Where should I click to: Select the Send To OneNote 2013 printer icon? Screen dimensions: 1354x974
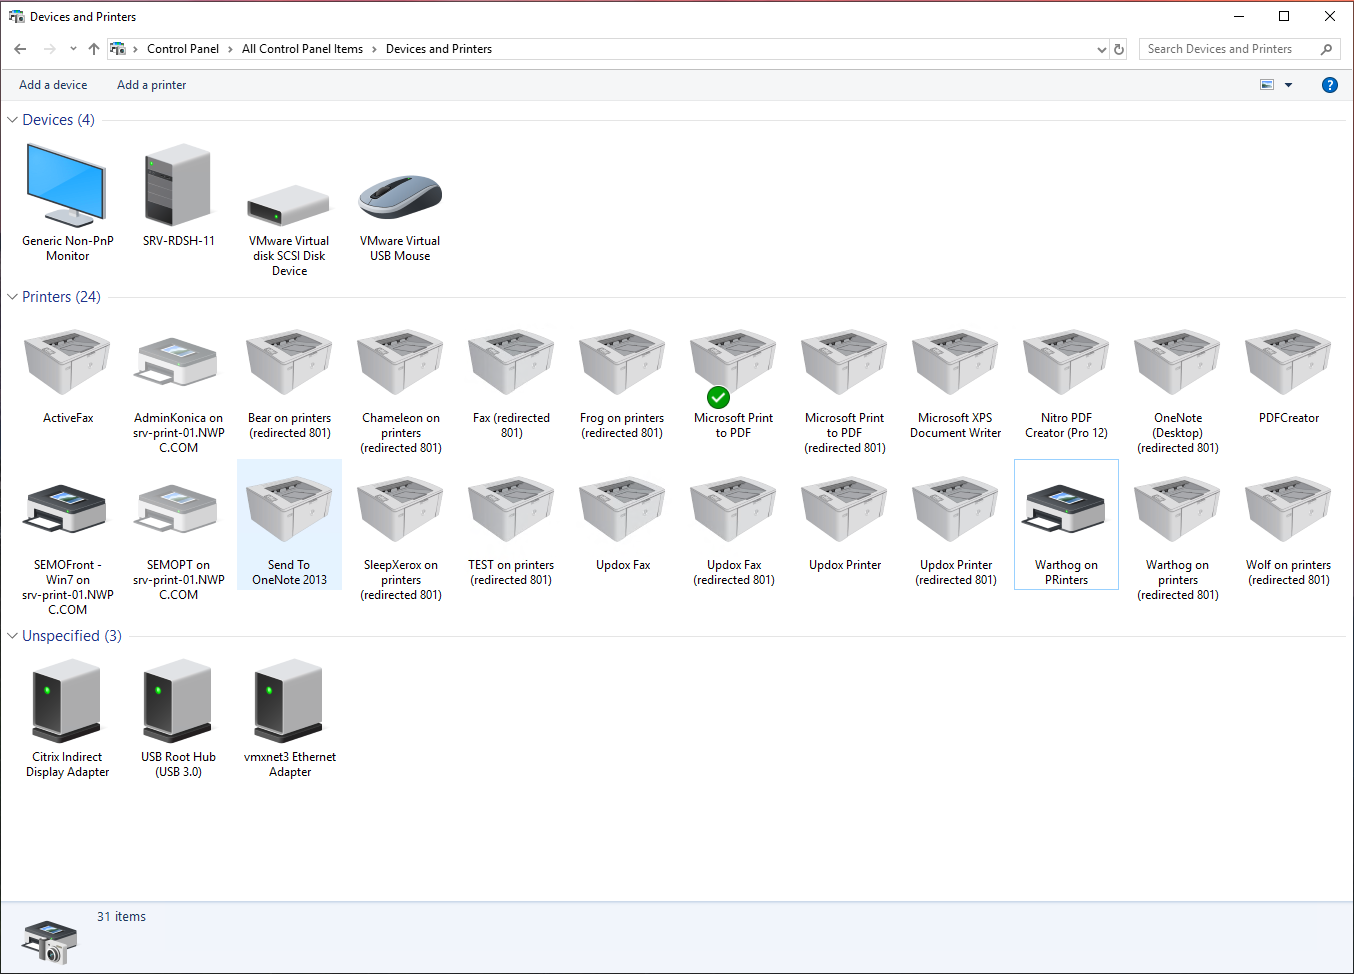(289, 509)
